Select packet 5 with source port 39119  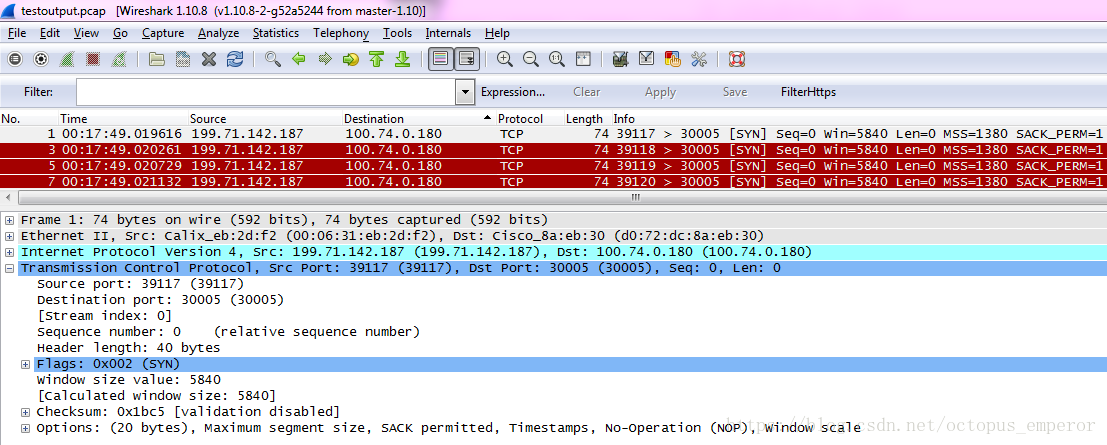click(x=554, y=166)
